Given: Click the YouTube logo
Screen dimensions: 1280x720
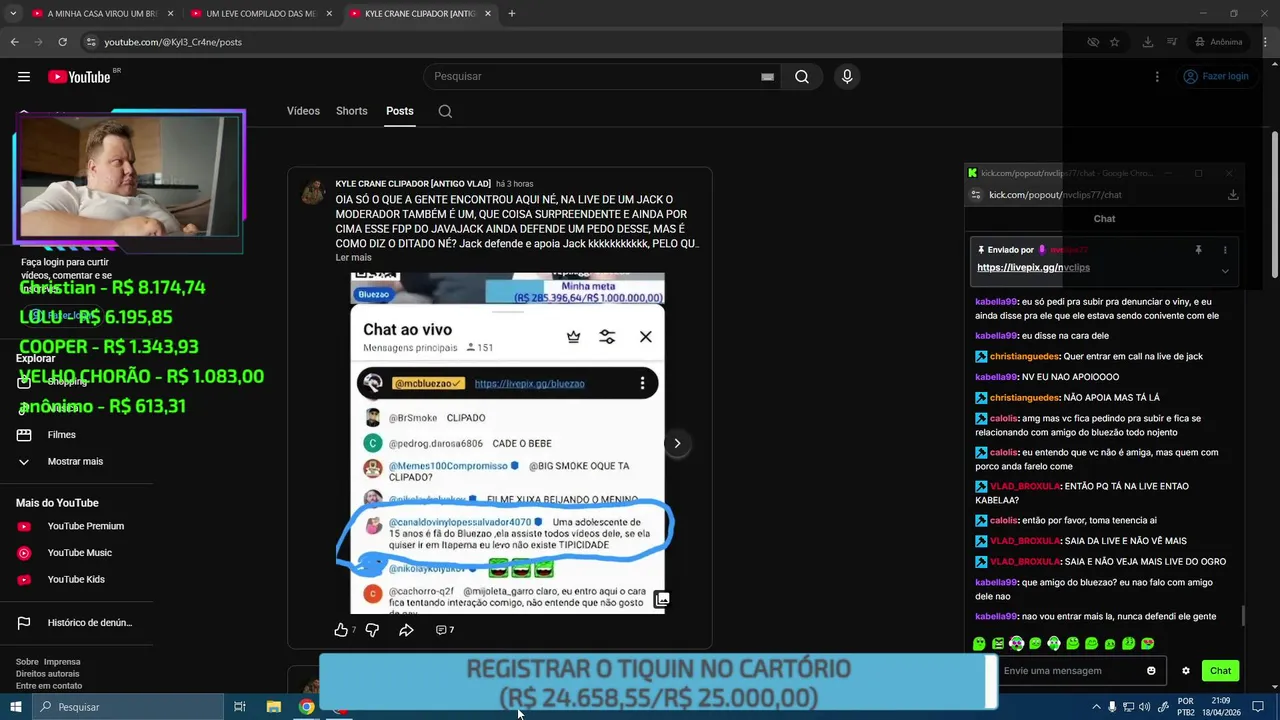Looking at the screenshot, I should pos(79,77).
